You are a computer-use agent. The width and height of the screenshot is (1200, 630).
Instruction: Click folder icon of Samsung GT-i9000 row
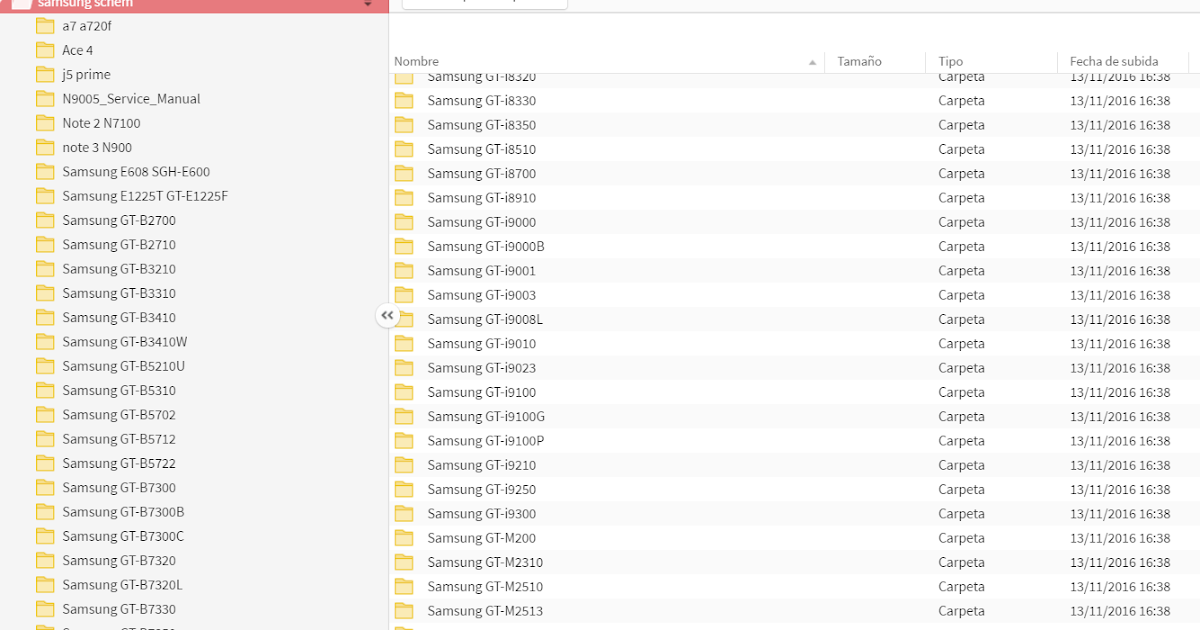point(404,222)
